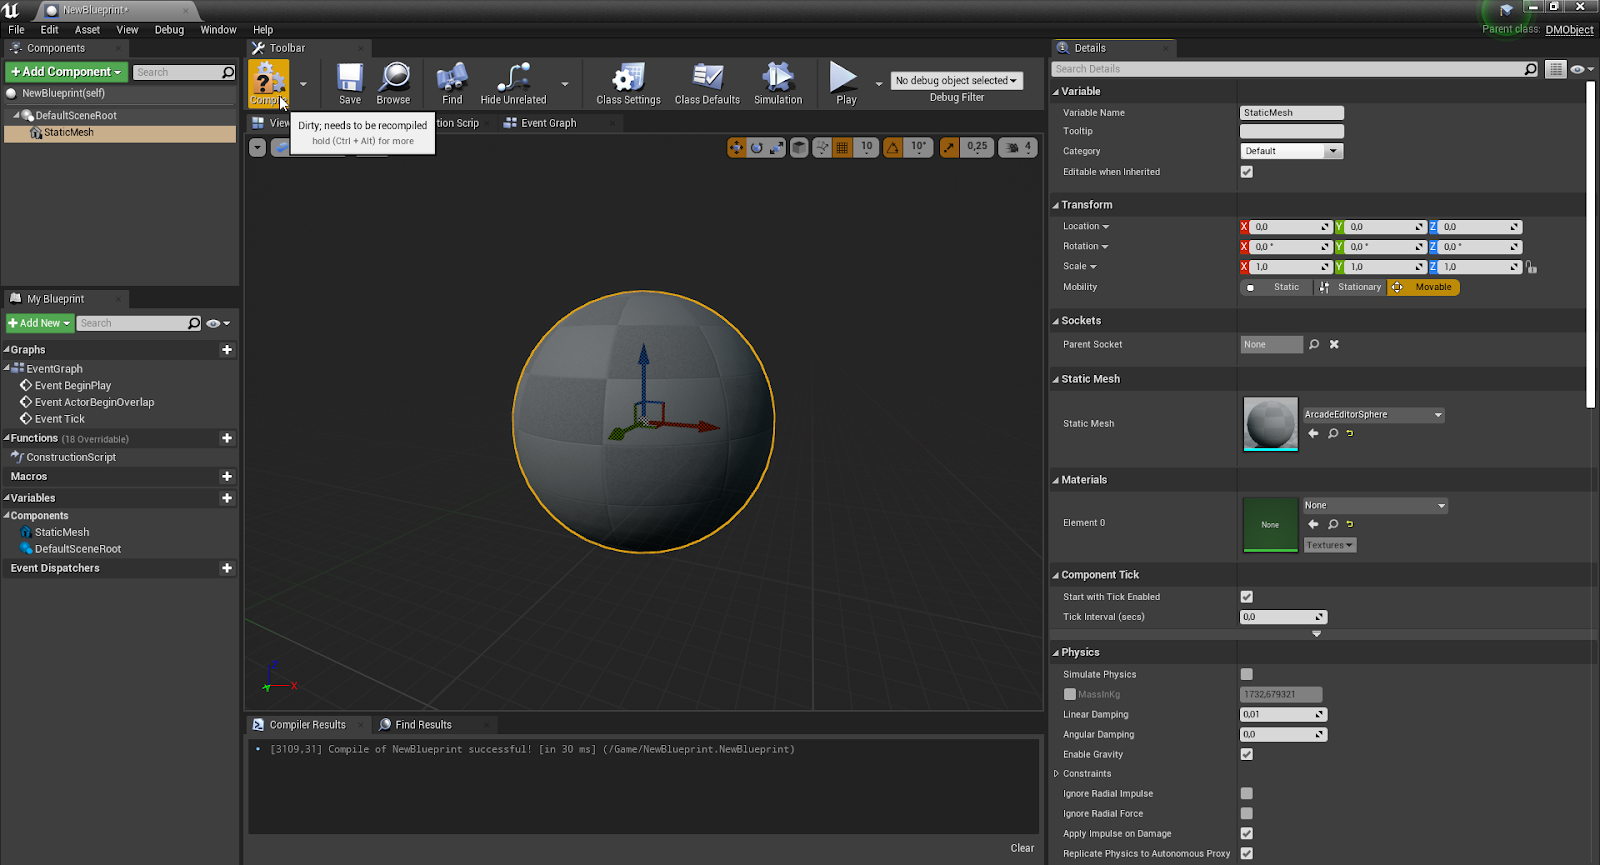Open the Find tool in toolbar
Screen dimensions: 1600x865
coord(452,84)
